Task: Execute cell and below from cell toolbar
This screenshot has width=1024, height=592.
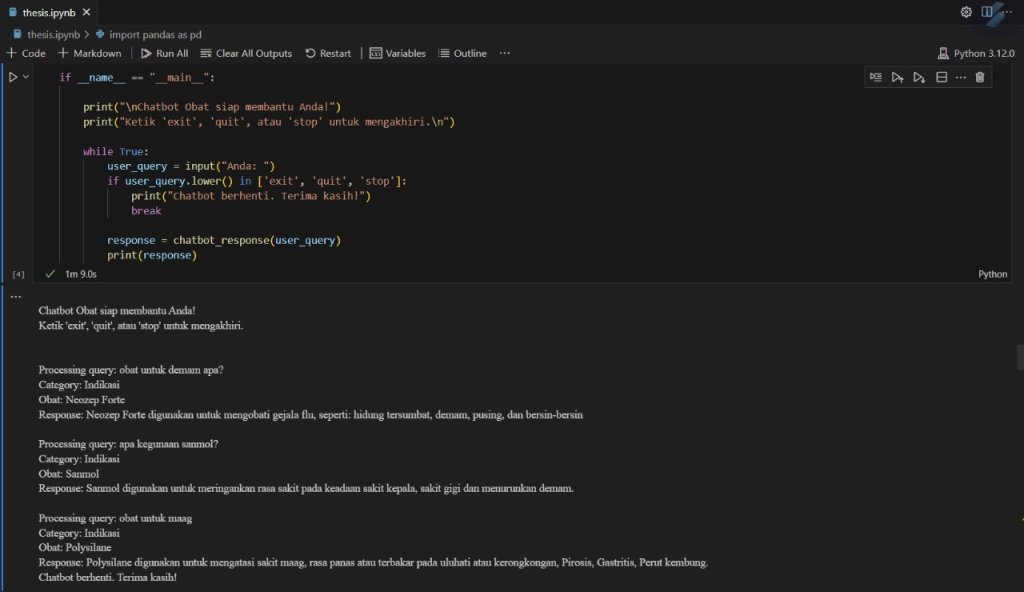Action: click(919, 77)
